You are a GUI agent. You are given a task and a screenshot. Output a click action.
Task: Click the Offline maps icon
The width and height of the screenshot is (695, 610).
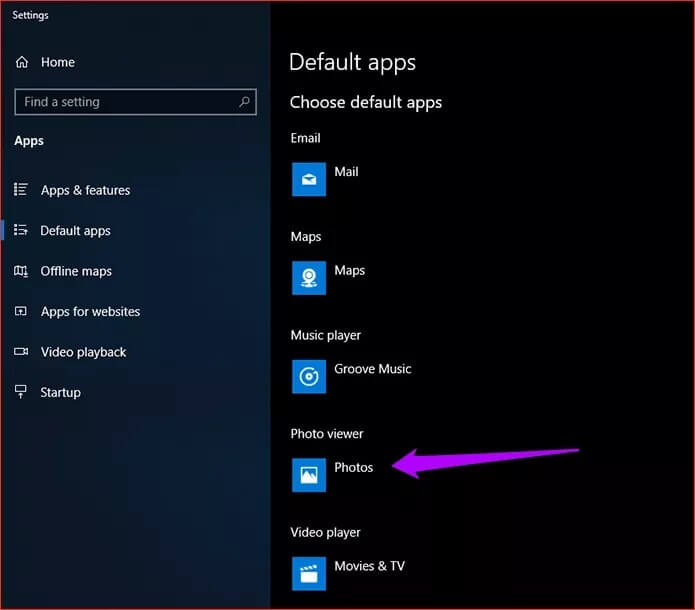pos(21,270)
